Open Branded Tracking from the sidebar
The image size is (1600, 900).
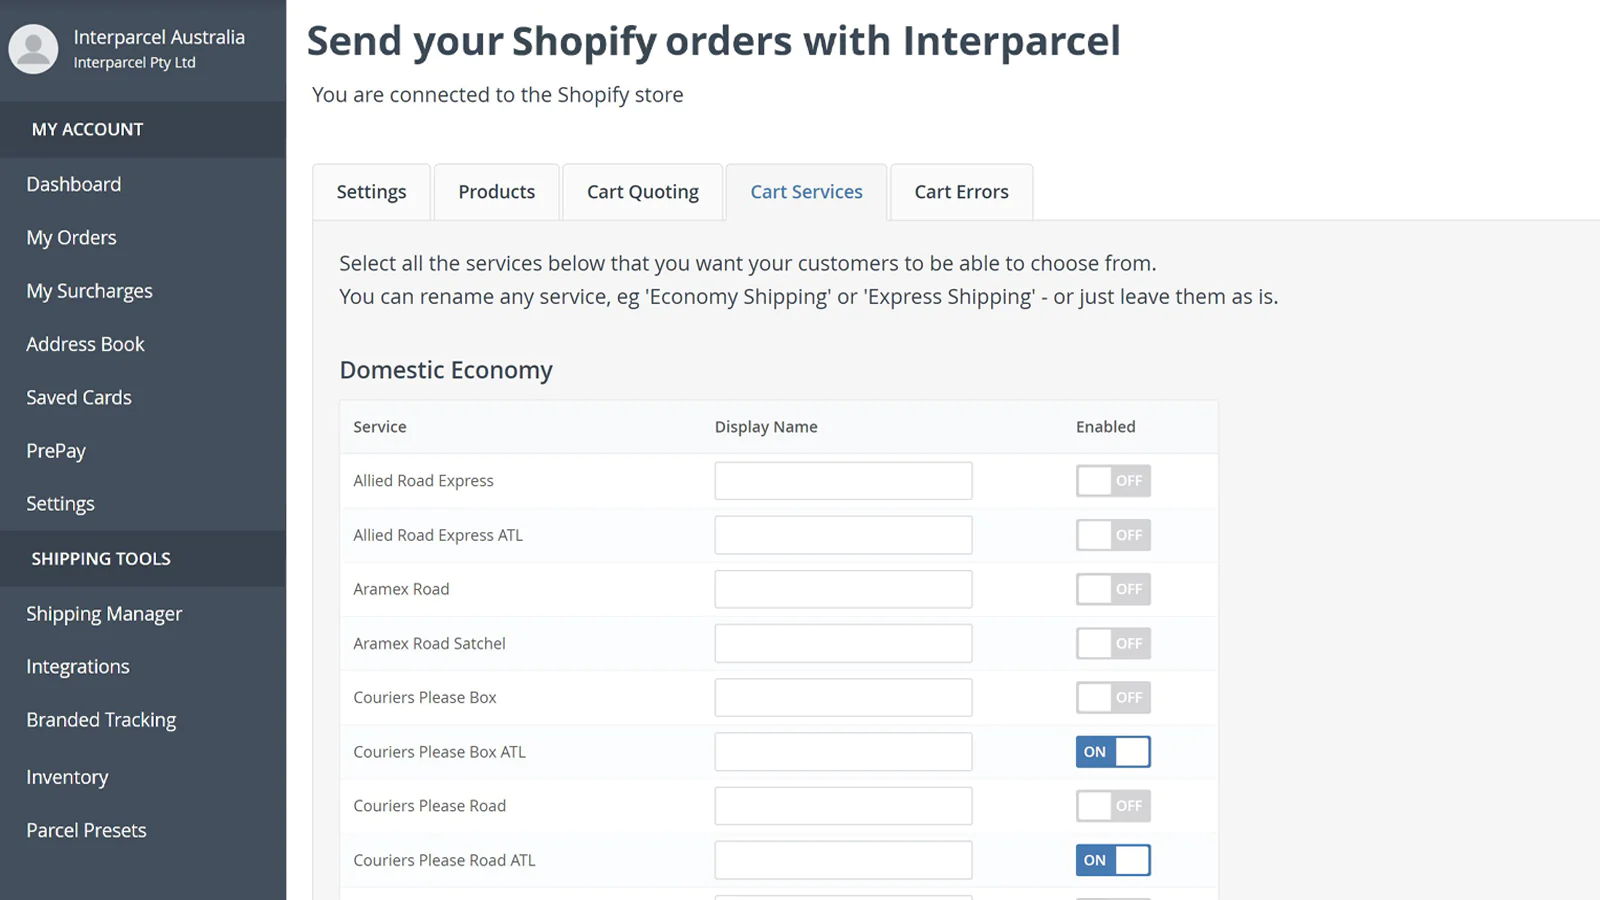coord(101,720)
